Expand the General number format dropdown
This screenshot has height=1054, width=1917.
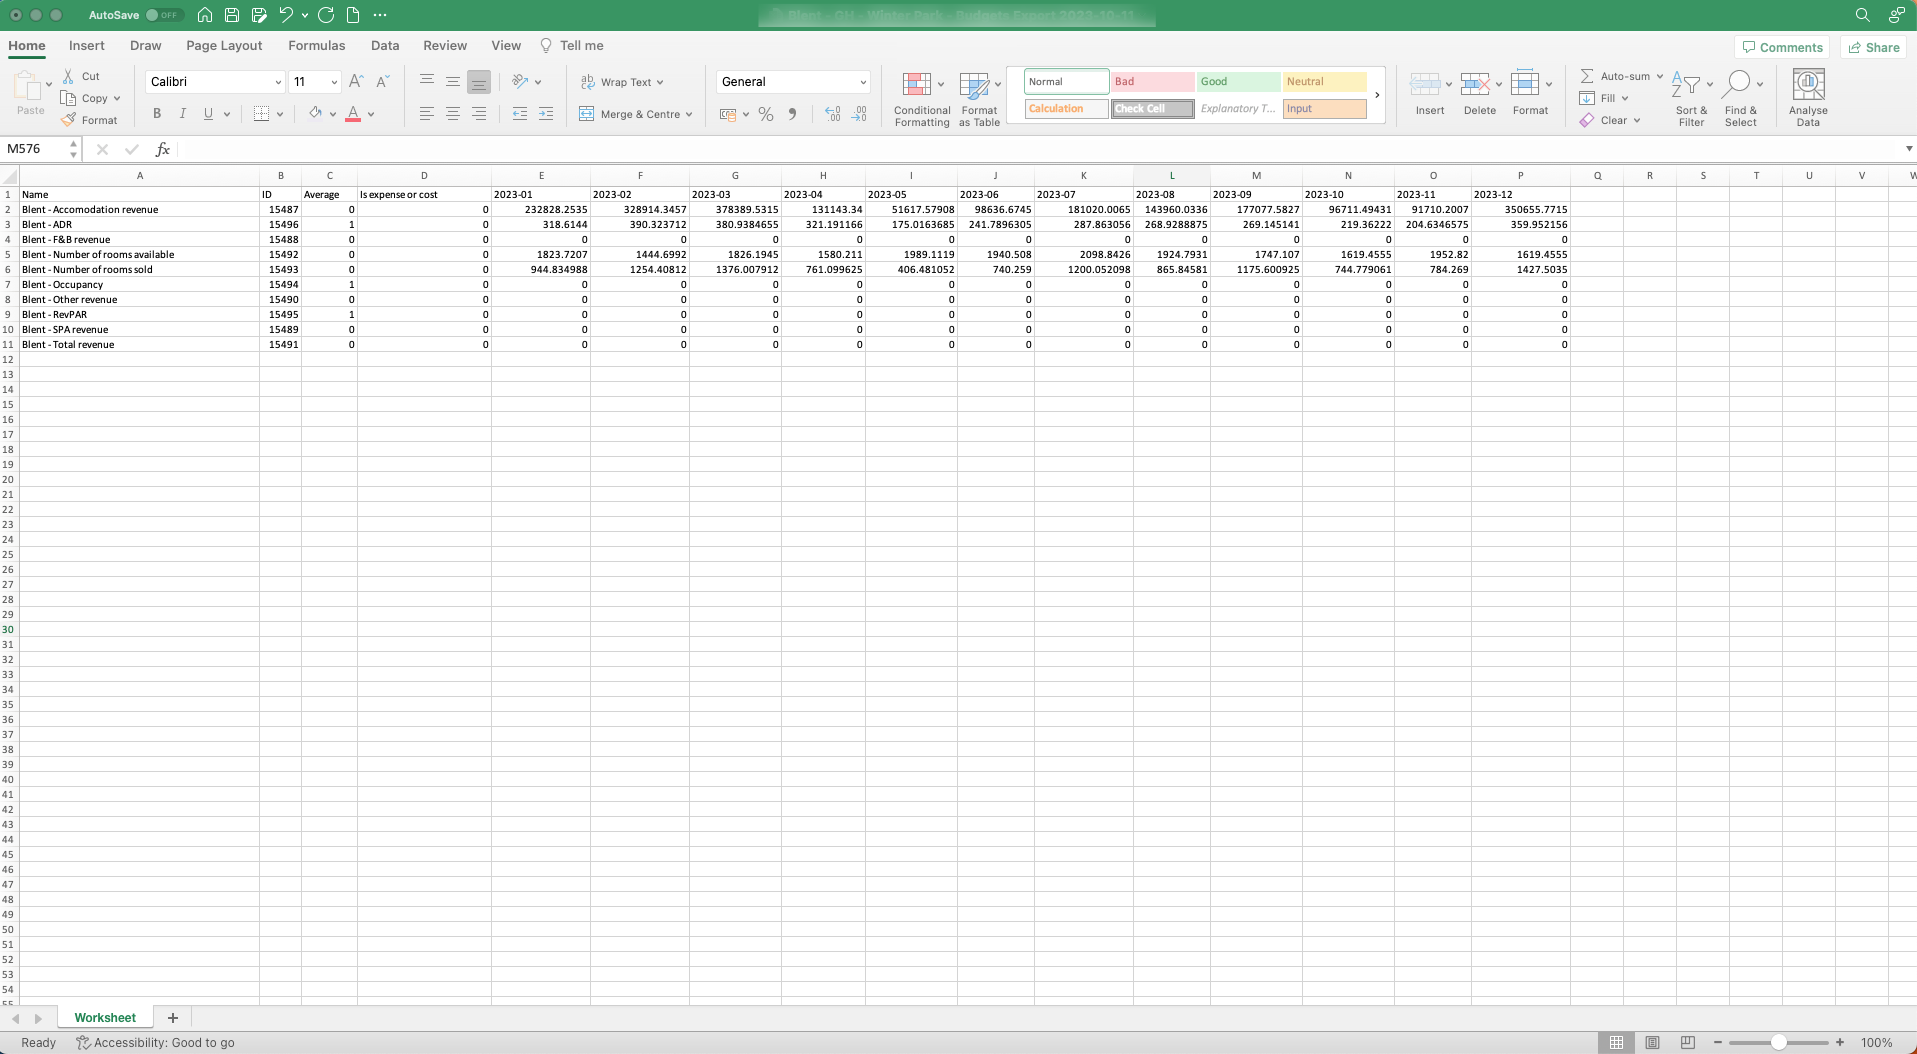[862, 82]
